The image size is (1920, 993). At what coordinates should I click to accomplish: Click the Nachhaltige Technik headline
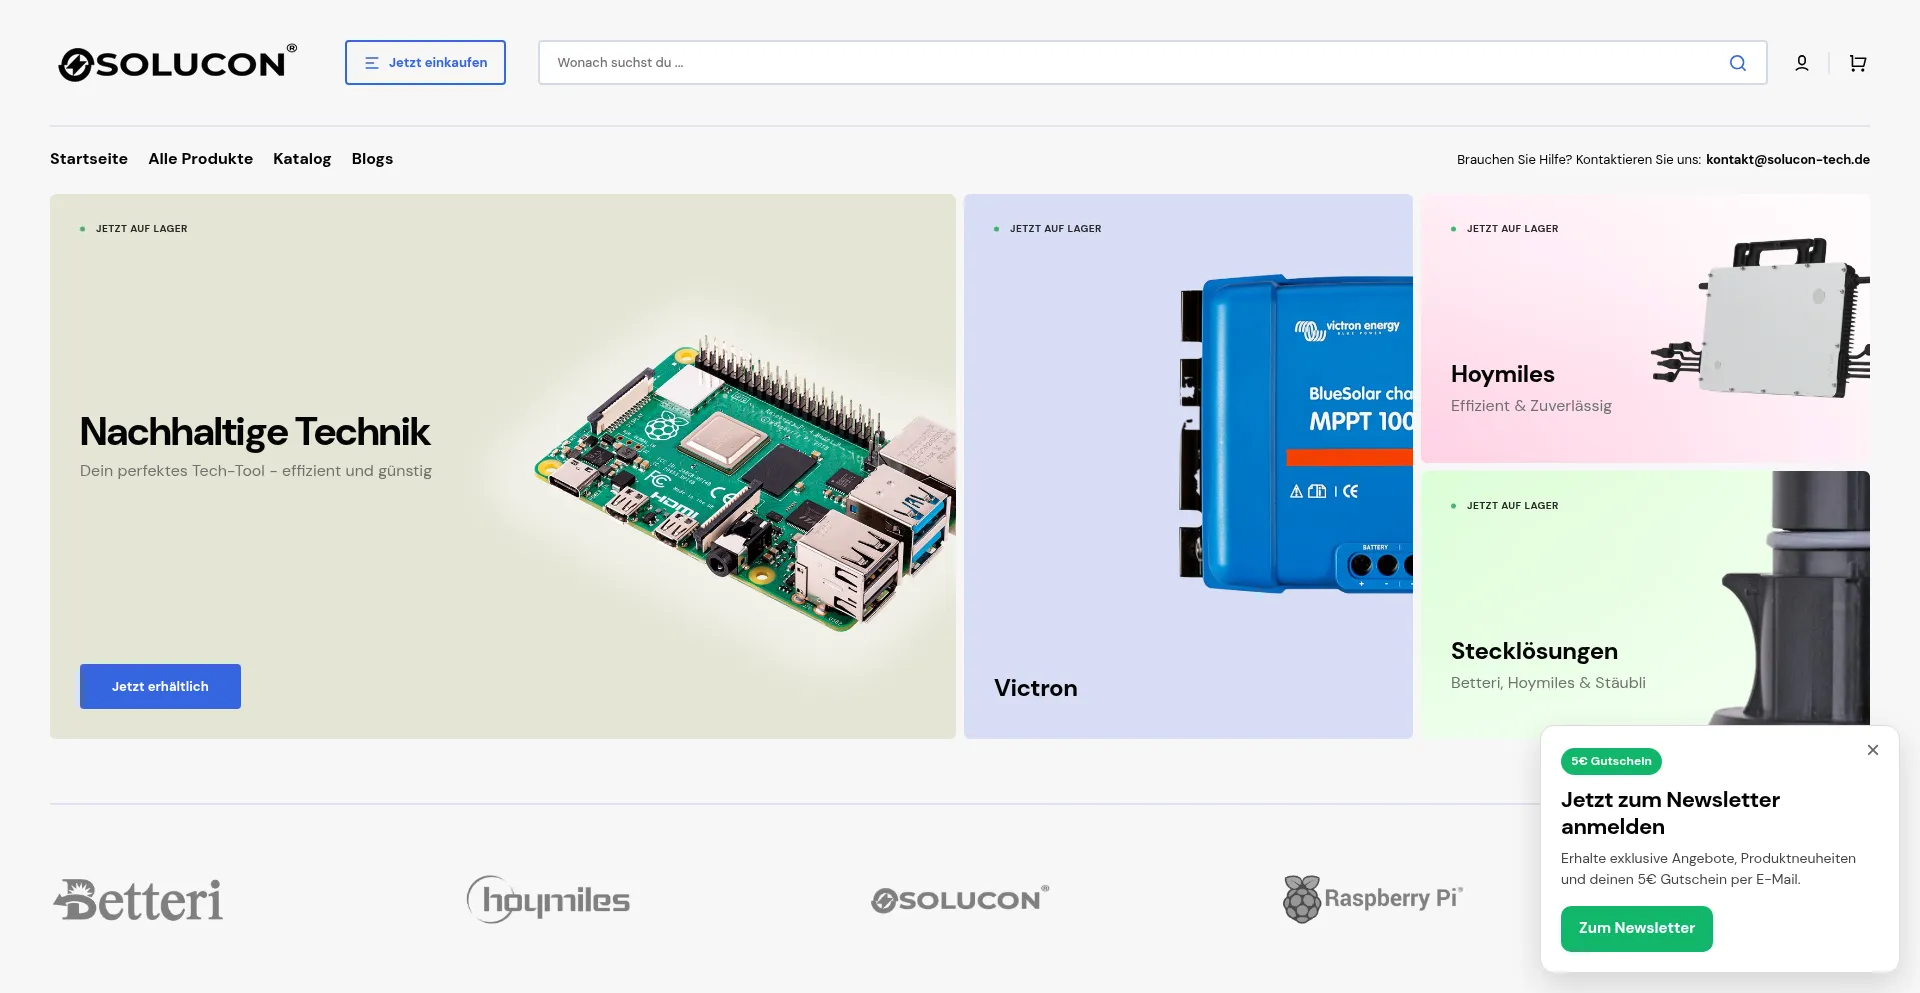pyautogui.click(x=255, y=432)
